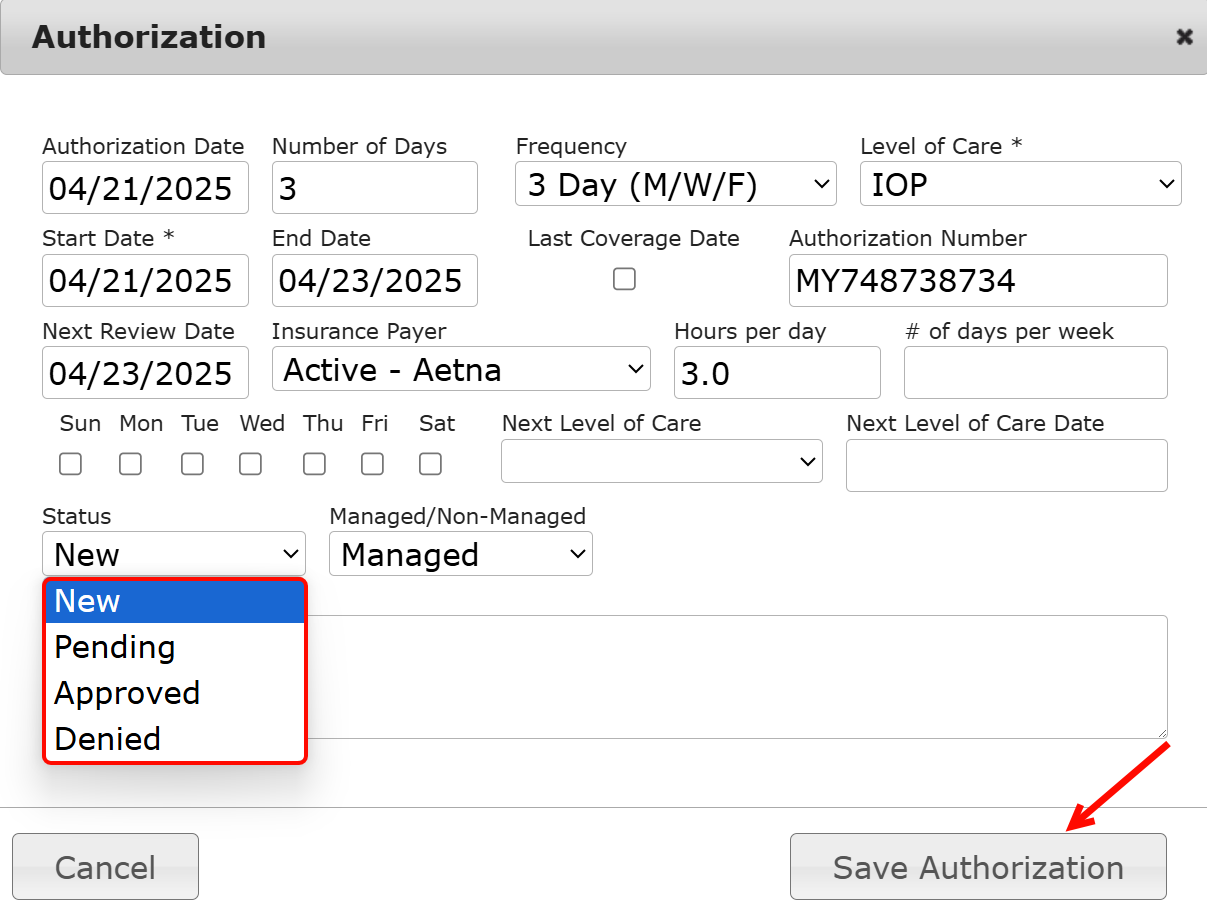Enable the Wed day checkbox
1207x900 pixels.
click(250, 464)
